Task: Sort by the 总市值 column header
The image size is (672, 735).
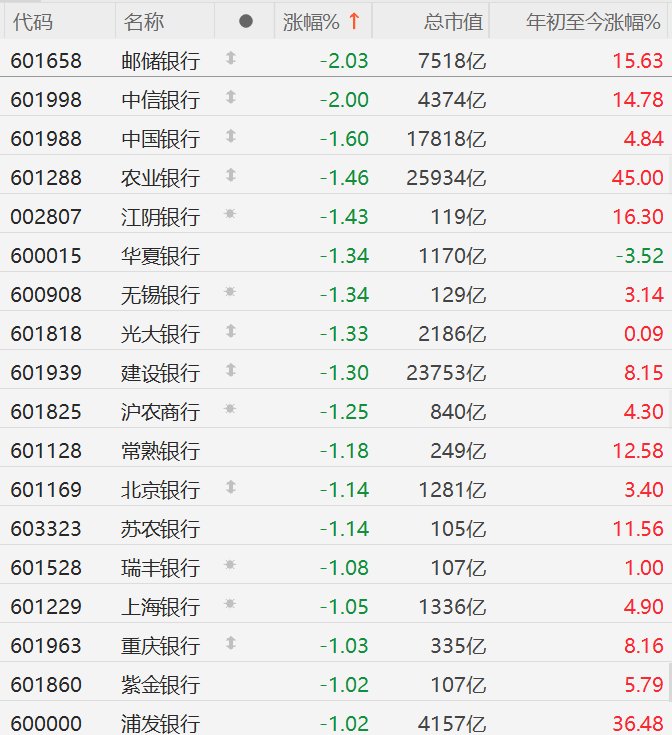Action: click(453, 22)
